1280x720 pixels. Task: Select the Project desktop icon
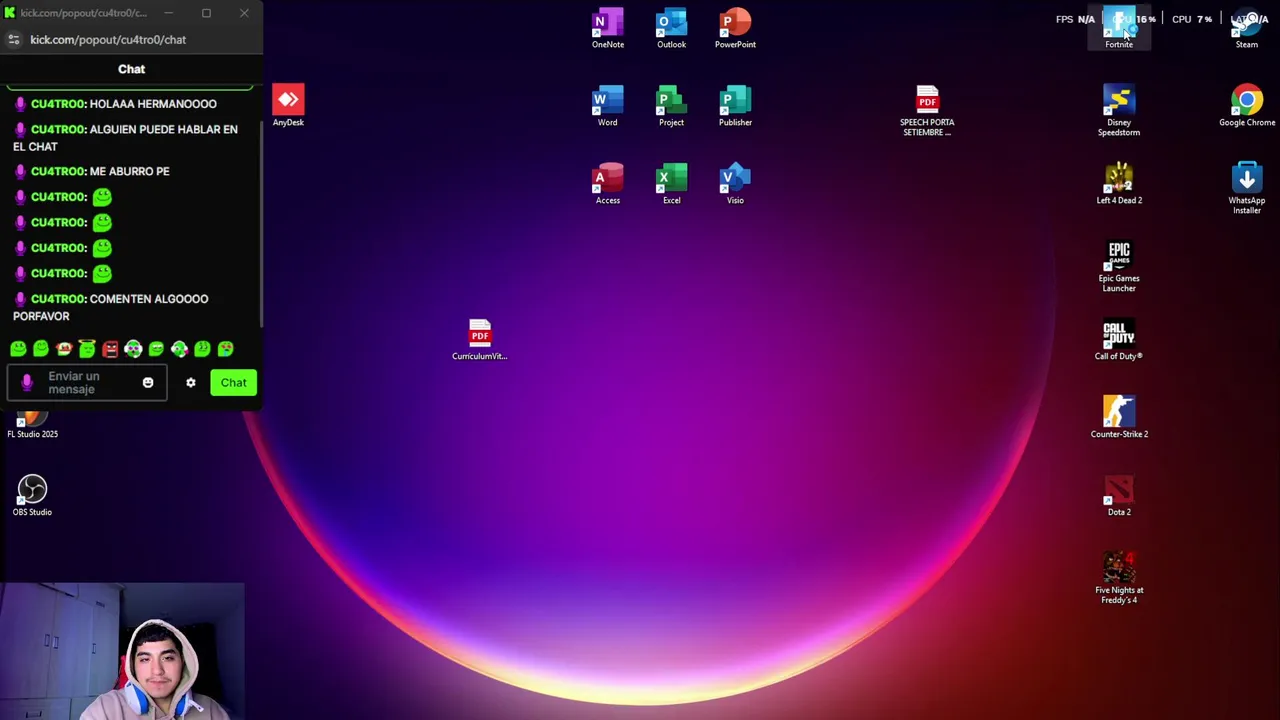click(x=671, y=106)
